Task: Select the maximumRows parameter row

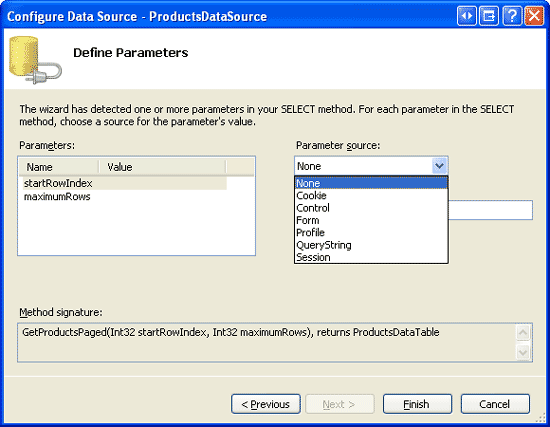Action: 125,196
